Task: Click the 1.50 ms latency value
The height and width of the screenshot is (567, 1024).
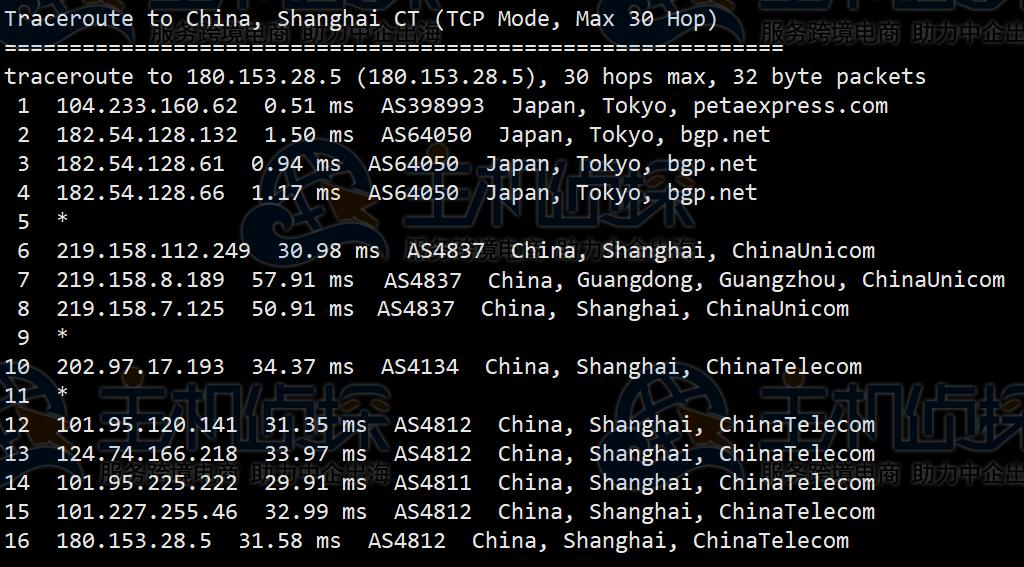Action: [308, 135]
